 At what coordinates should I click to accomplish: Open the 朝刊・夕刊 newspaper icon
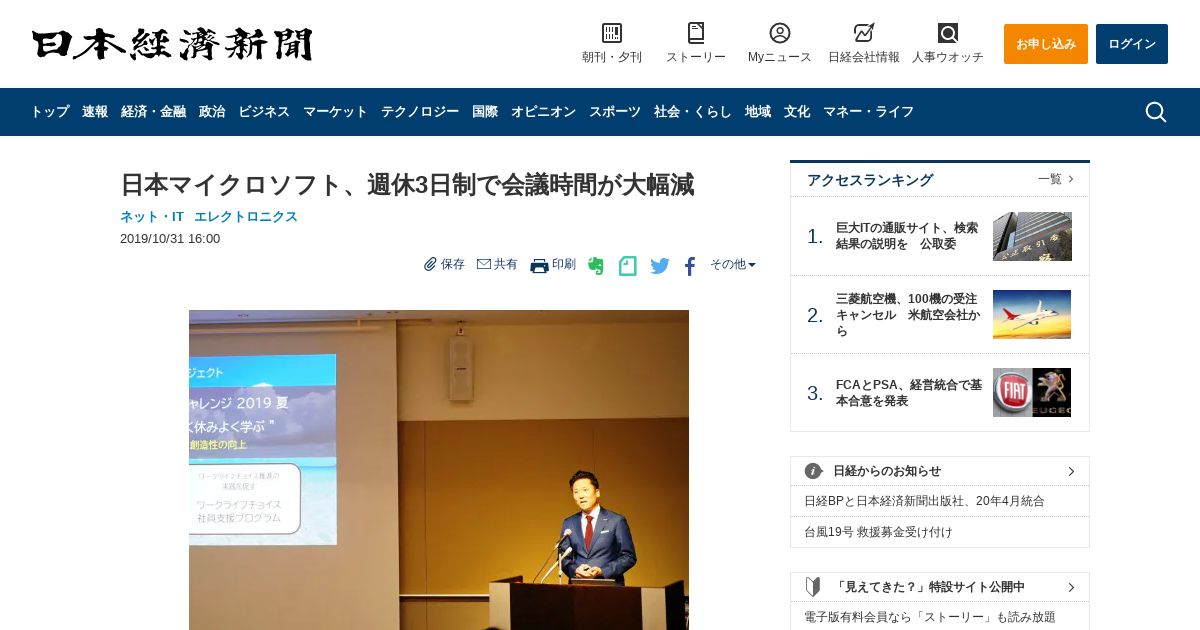(x=612, y=33)
